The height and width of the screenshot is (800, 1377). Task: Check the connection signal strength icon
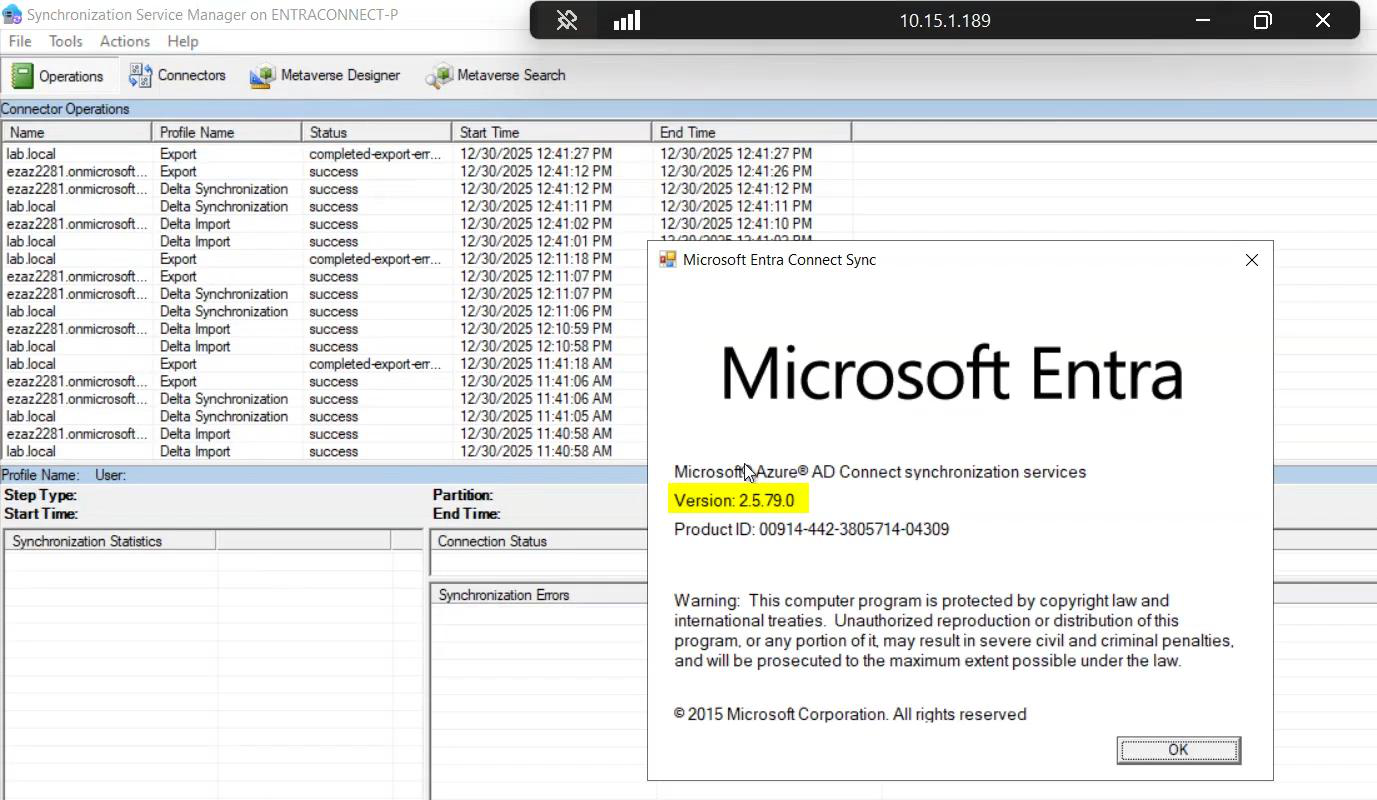tap(627, 20)
